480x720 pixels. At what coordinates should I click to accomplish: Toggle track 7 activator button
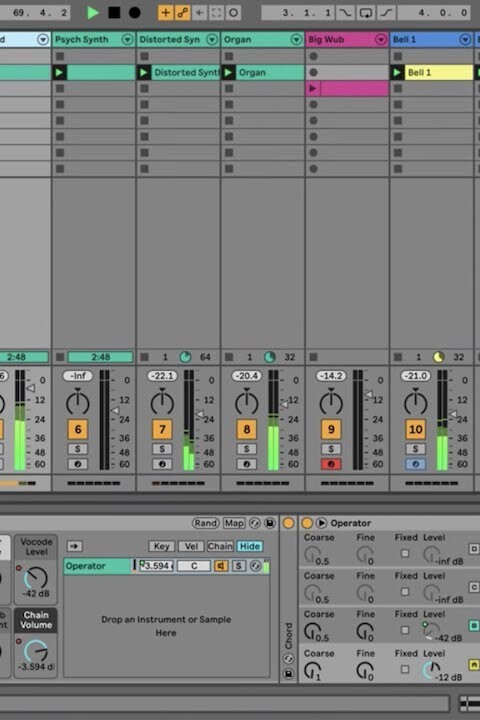point(162,429)
